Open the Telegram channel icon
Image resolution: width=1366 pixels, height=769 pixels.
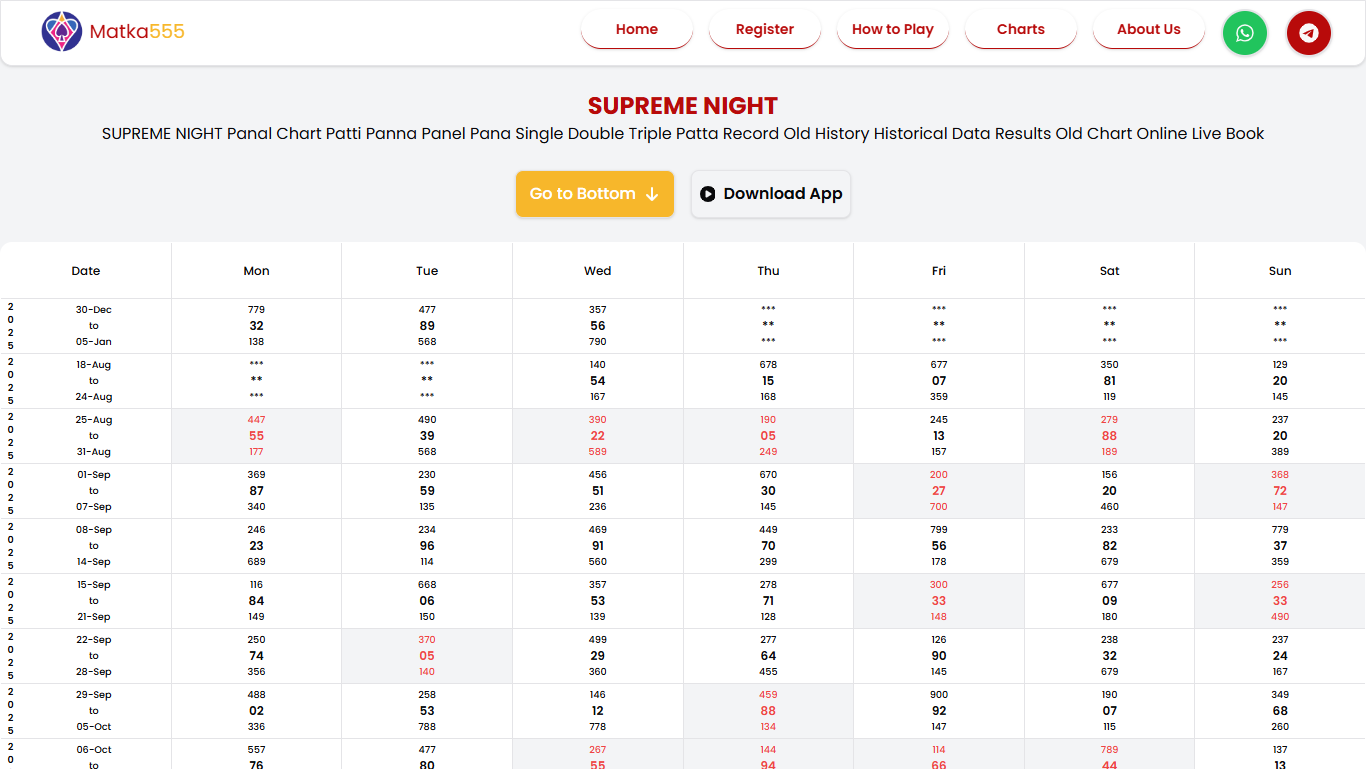[1308, 33]
